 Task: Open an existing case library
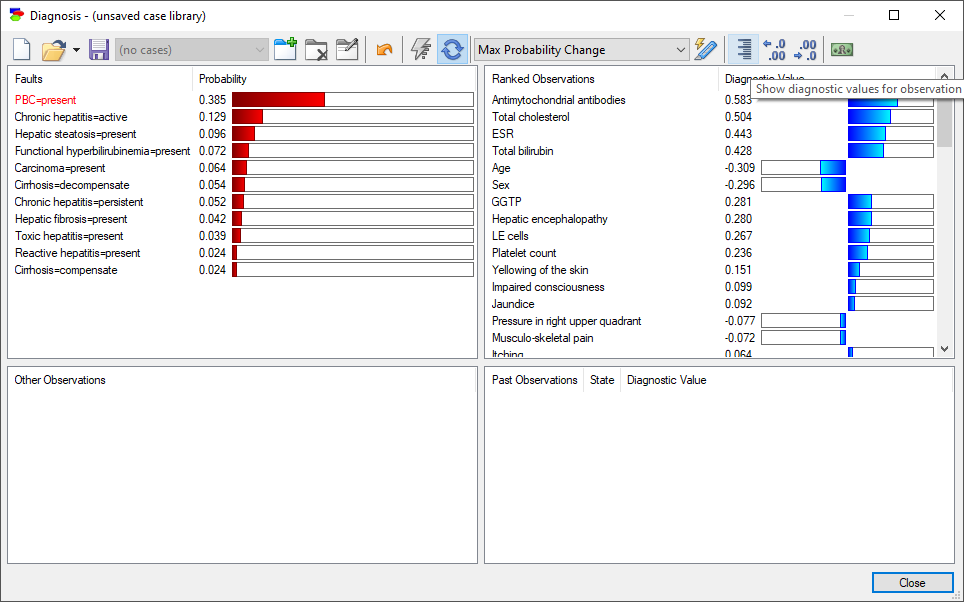click(54, 49)
